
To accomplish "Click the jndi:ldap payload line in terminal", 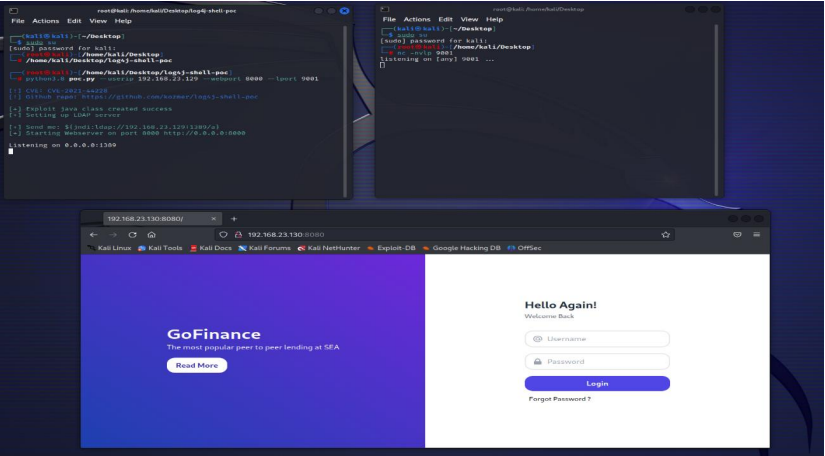I will 114,127.
